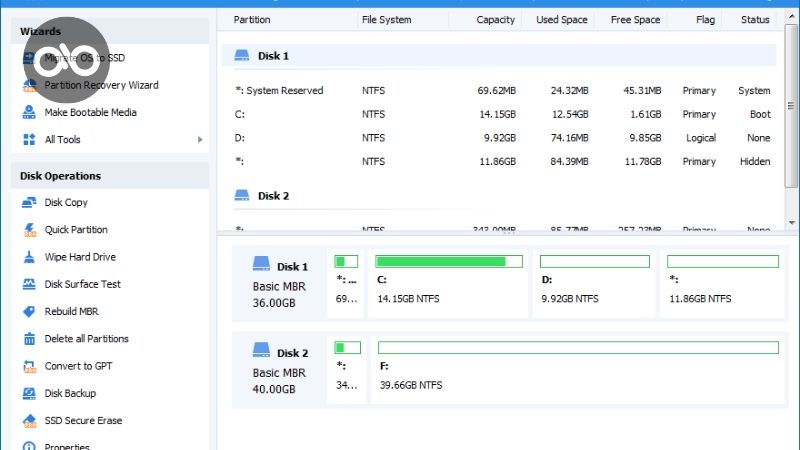Expand the All Tools submenu arrow

200,139
